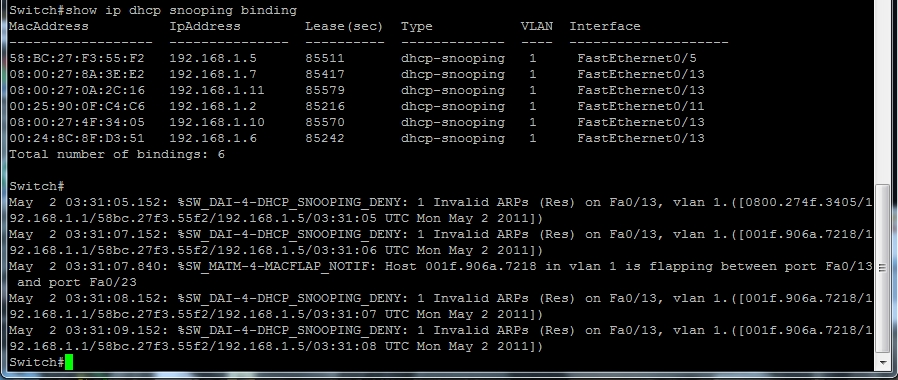
Task: Click the FastEthernet0/5 interface entry
Action: click(x=637, y=58)
